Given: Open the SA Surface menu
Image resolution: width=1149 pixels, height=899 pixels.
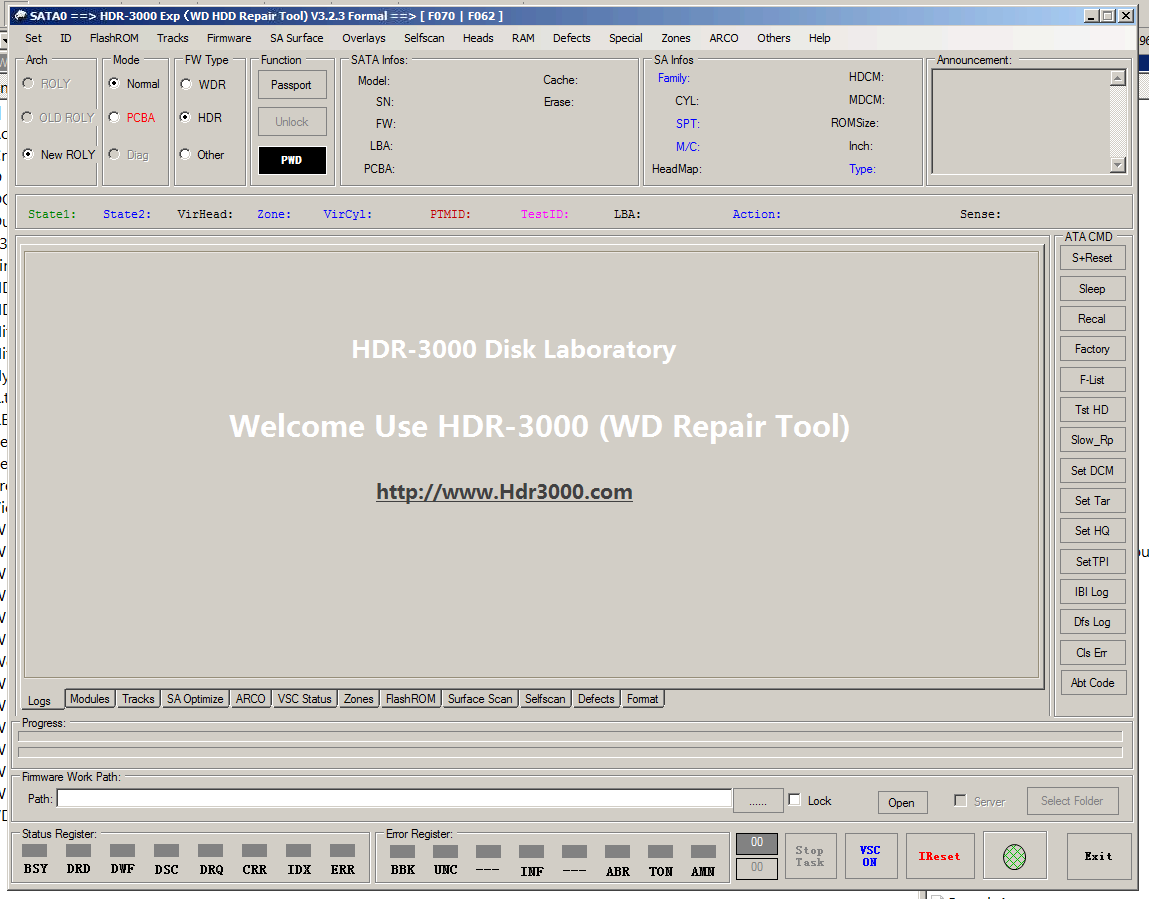Looking at the screenshot, I should click(x=297, y=38).
